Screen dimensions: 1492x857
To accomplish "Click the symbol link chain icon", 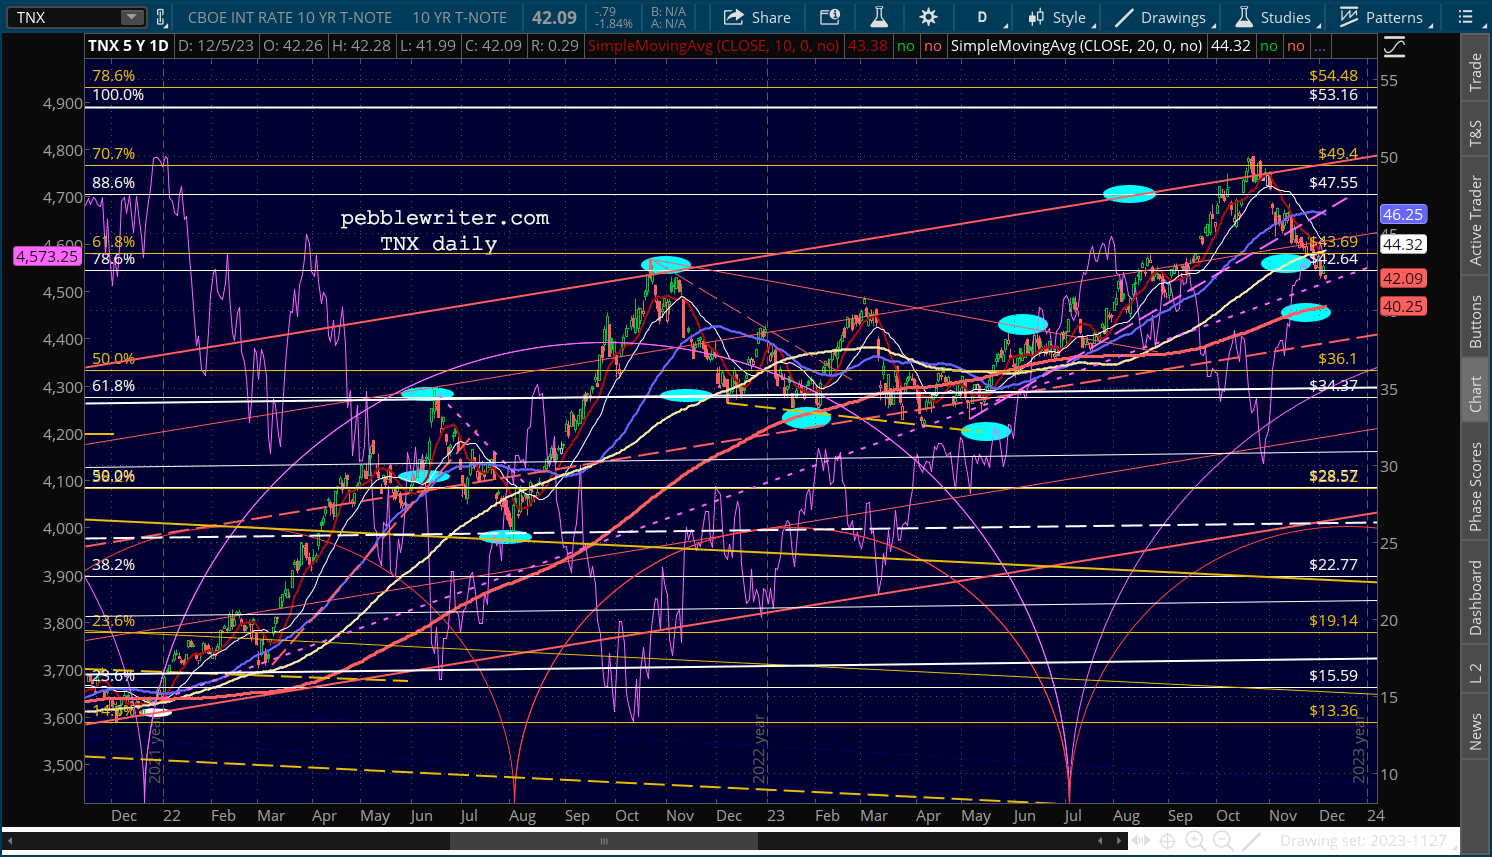I will point(161,17).
